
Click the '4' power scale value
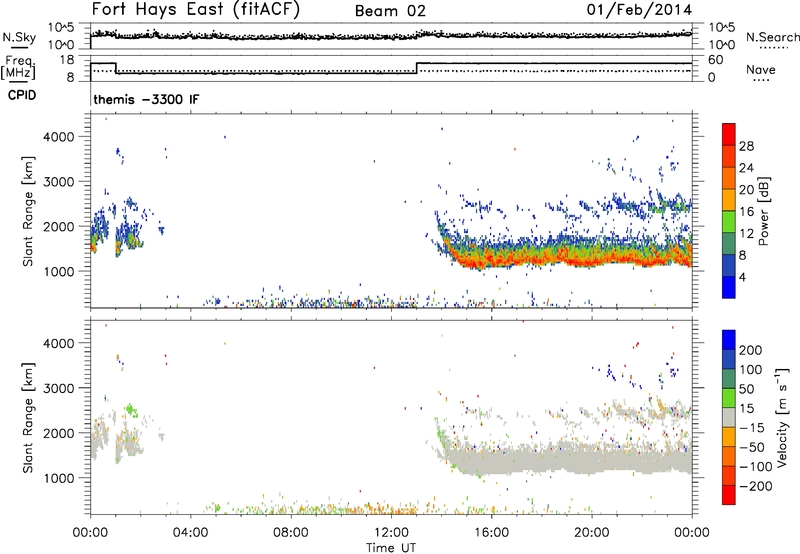click(742, 277)
